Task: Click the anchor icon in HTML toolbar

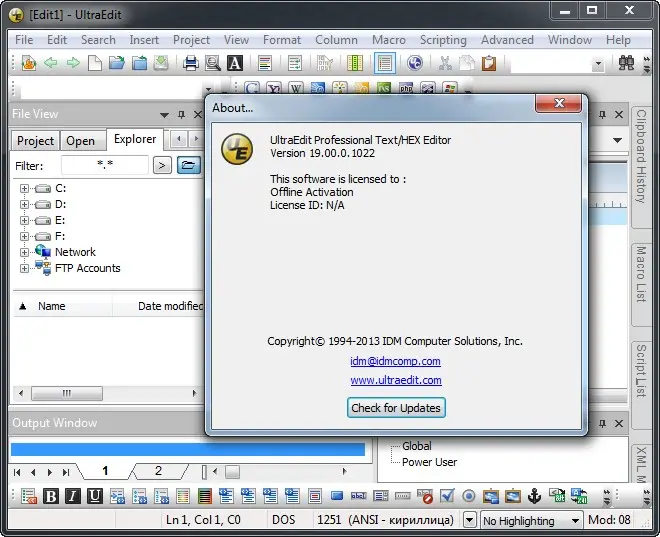Action: (535, 497)
